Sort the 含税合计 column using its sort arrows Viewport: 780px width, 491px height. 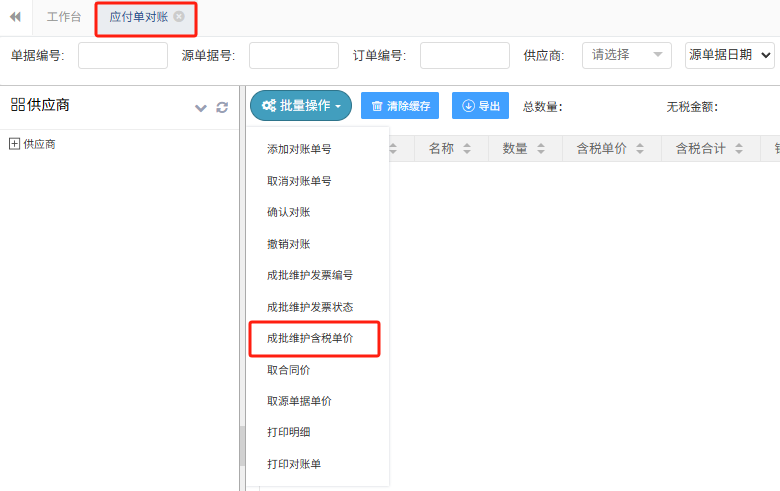[x=739, y=149]
